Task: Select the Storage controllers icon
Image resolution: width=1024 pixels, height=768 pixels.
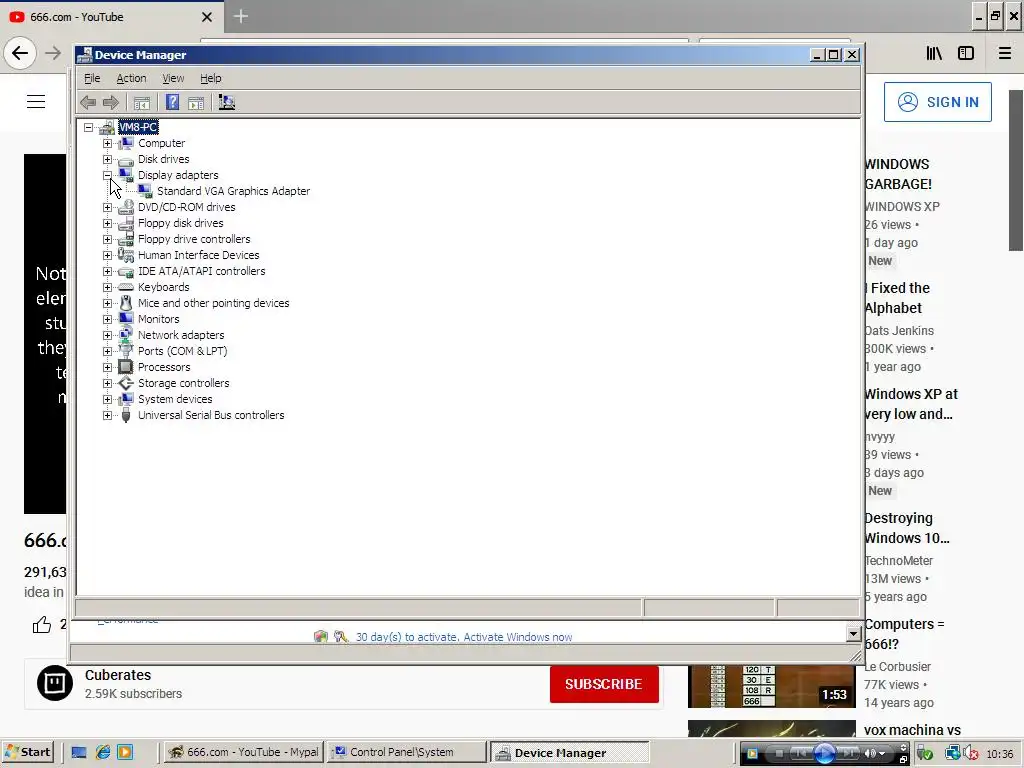Action: click(126, 383)
